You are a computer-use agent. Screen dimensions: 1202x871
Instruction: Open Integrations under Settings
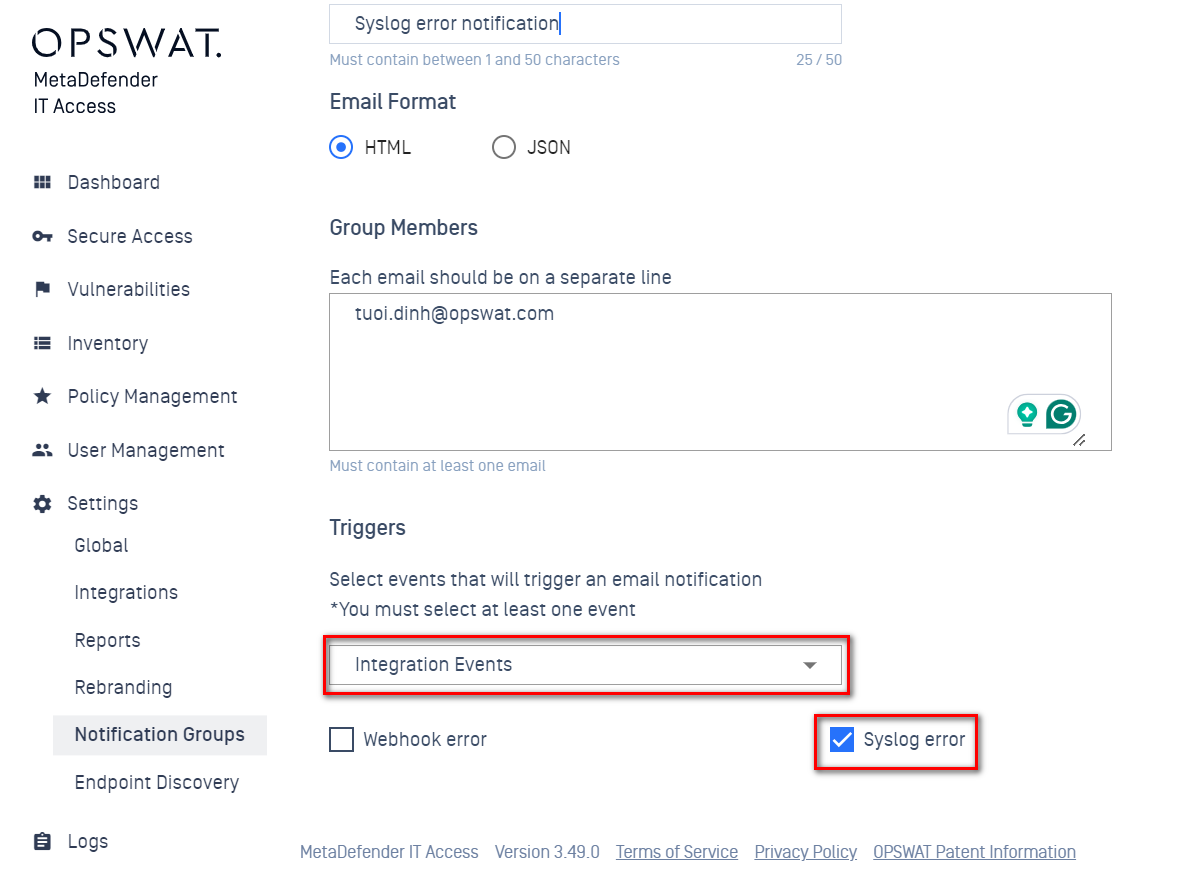[x=126, y=593]
